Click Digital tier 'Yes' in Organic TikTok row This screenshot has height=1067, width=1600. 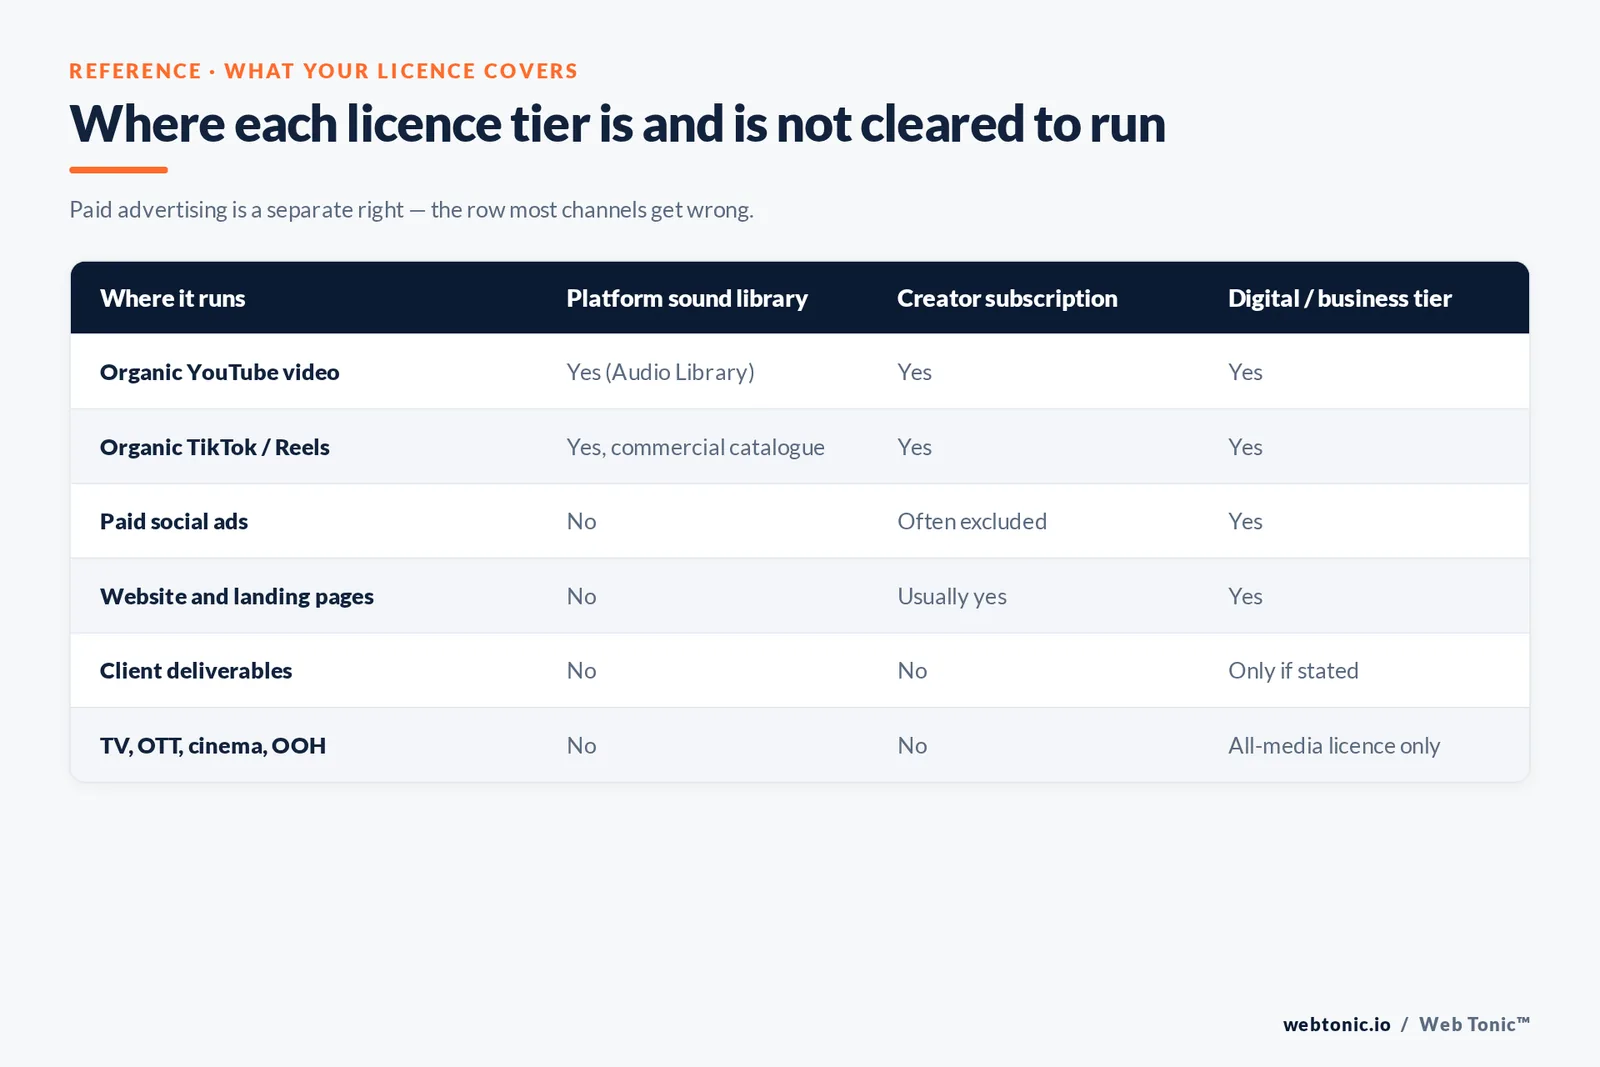tap(1245, 447)
